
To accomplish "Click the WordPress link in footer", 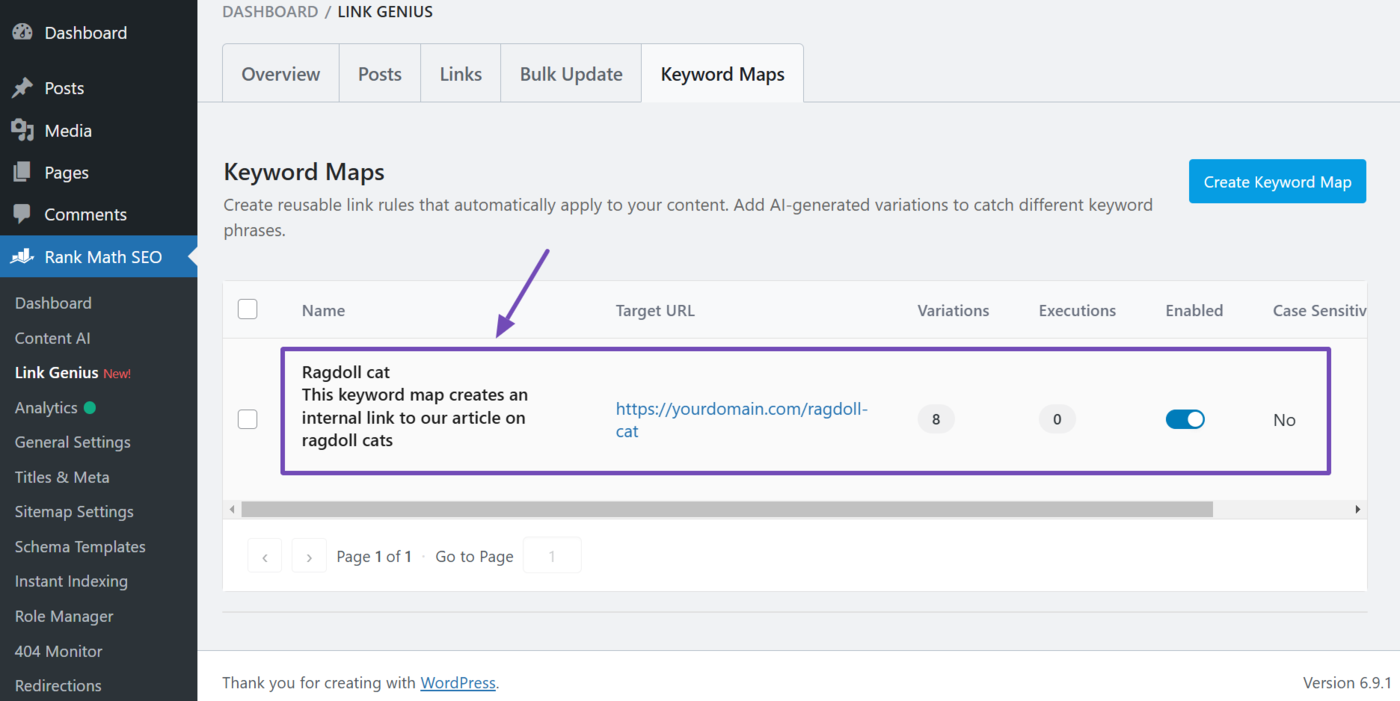I will [x=458, y=683].
